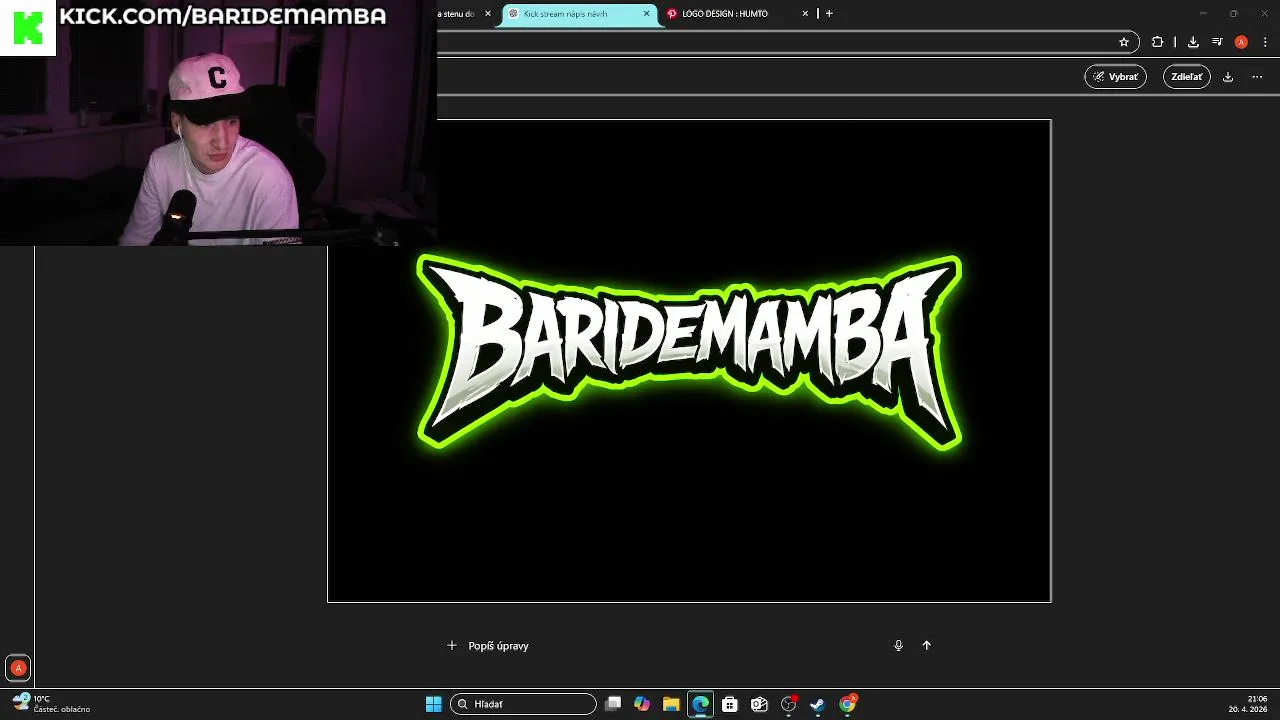Click the Zdieľať button
The height and width of the screenshot is (720, 1280).
(1186, 77)
